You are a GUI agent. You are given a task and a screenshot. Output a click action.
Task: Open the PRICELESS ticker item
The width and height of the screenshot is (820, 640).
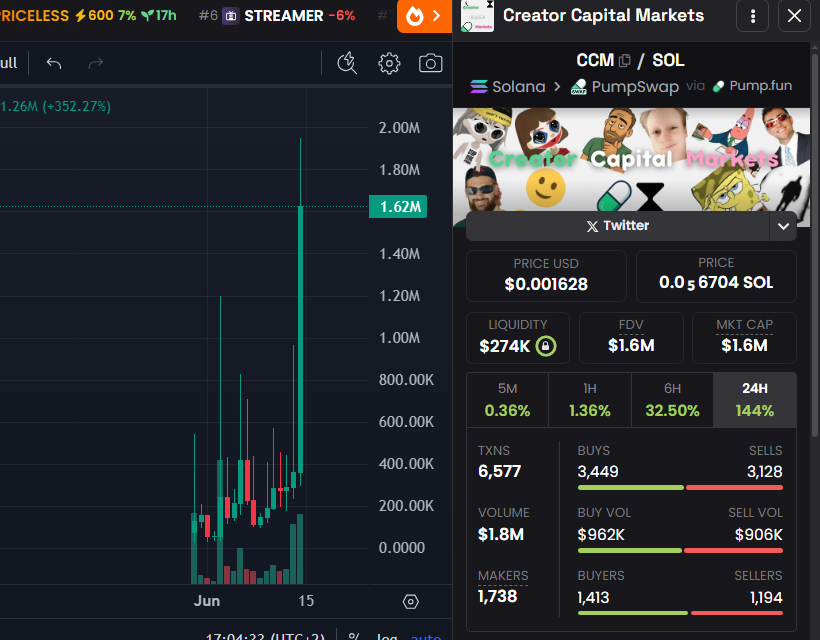point(88,16)
